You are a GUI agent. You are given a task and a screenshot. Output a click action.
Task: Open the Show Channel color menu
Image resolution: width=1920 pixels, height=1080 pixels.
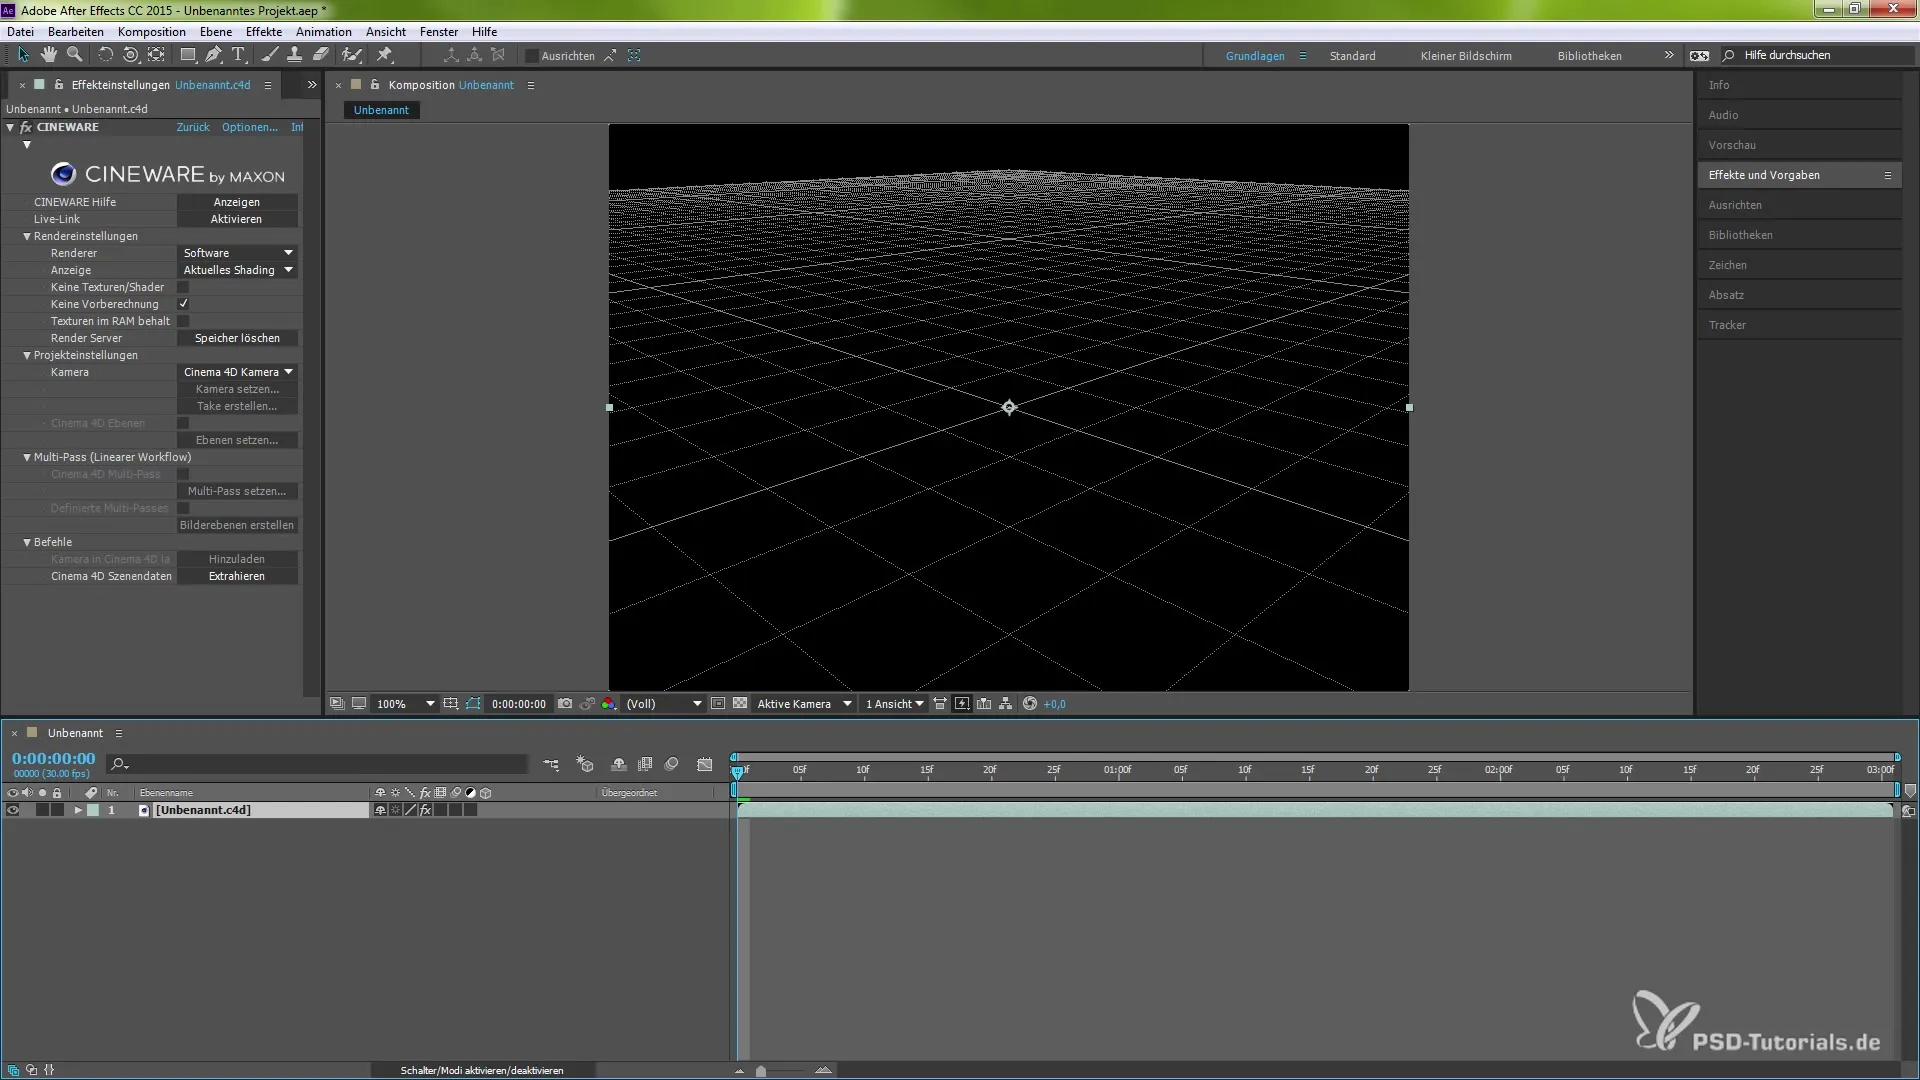pyautogui.click(x=608, y=704)
